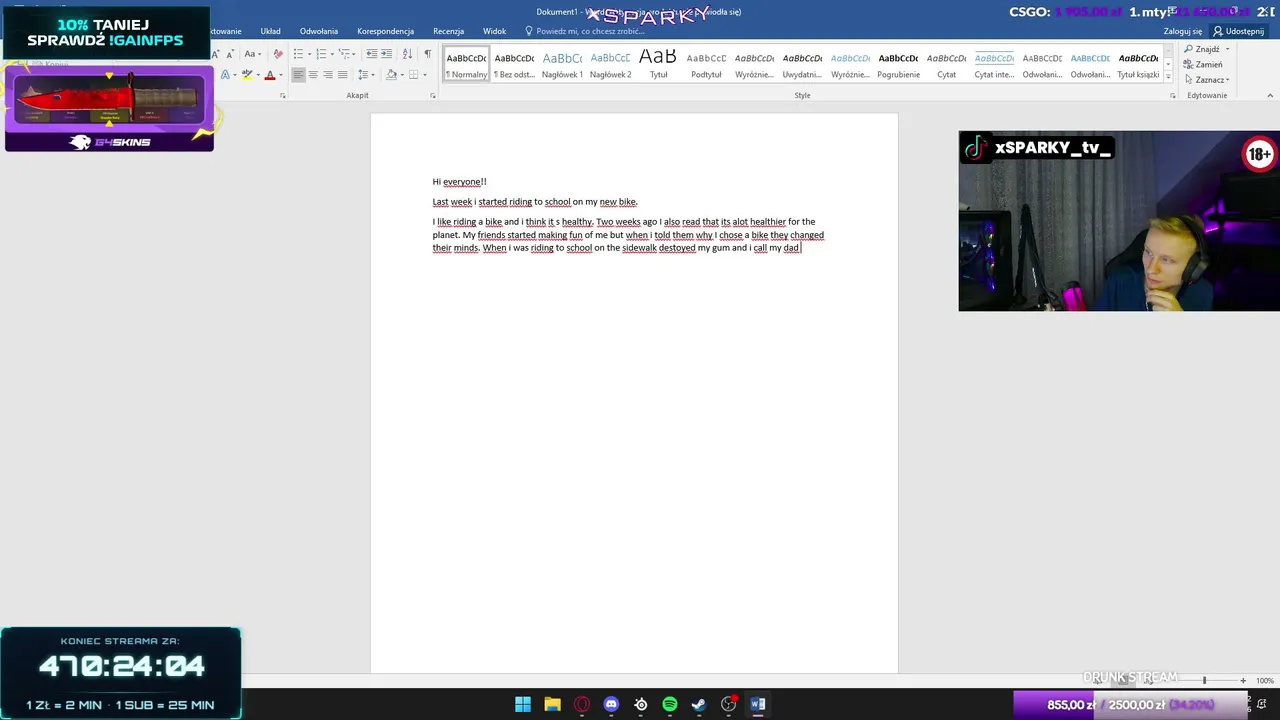The width and height of the screenshot is (1280, 720).
Task: Toggle the show paragraph marks (¶) button
Action: (x=428, y=54)
